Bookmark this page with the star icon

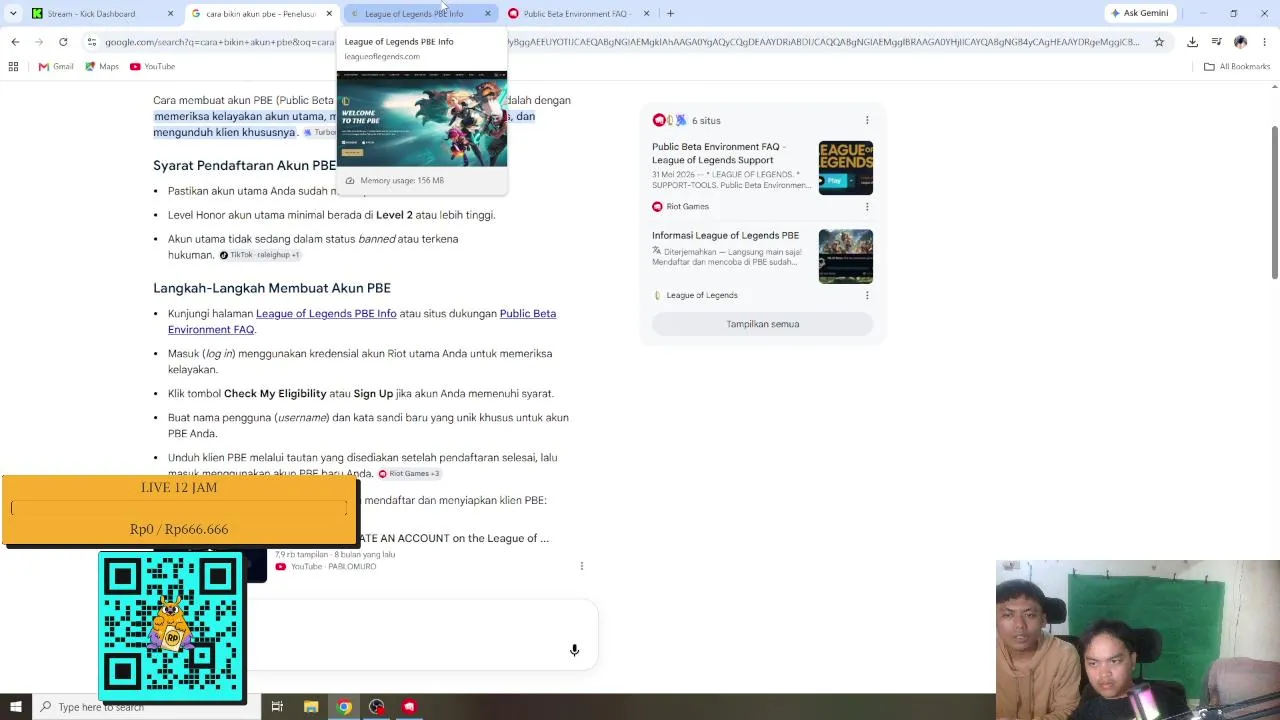(1159, 42)
